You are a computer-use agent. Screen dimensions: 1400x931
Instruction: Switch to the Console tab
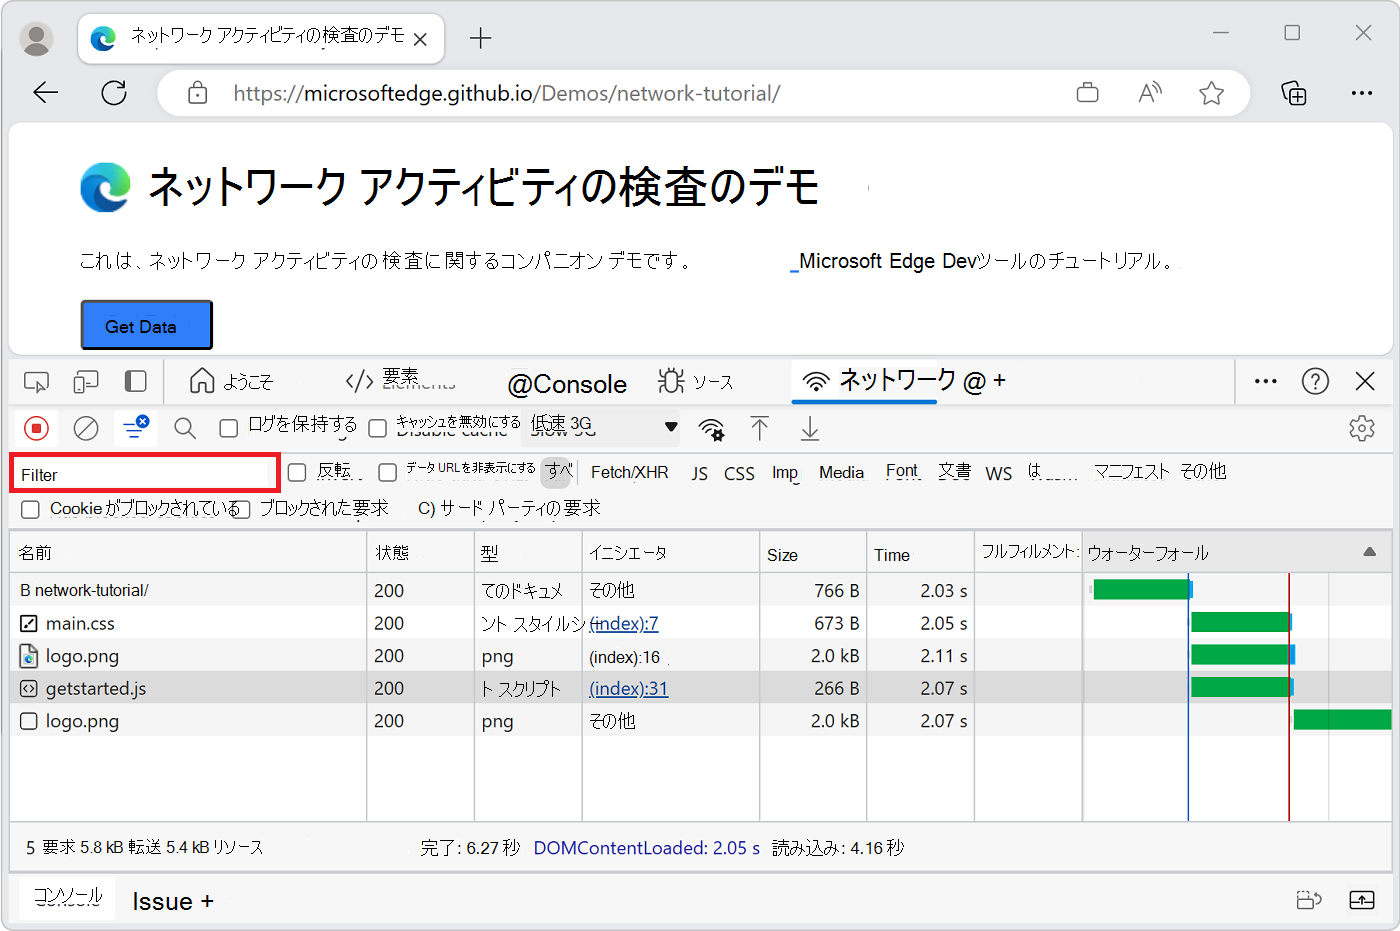click(x=567, y=383)
